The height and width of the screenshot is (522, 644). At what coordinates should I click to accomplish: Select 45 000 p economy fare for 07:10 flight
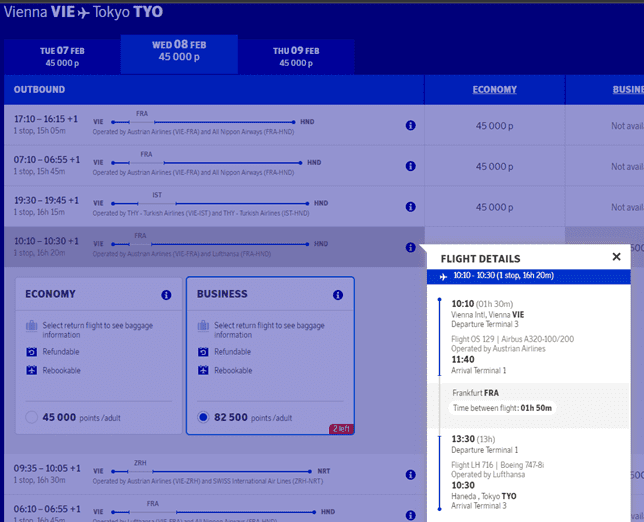(x=494, y=166)
